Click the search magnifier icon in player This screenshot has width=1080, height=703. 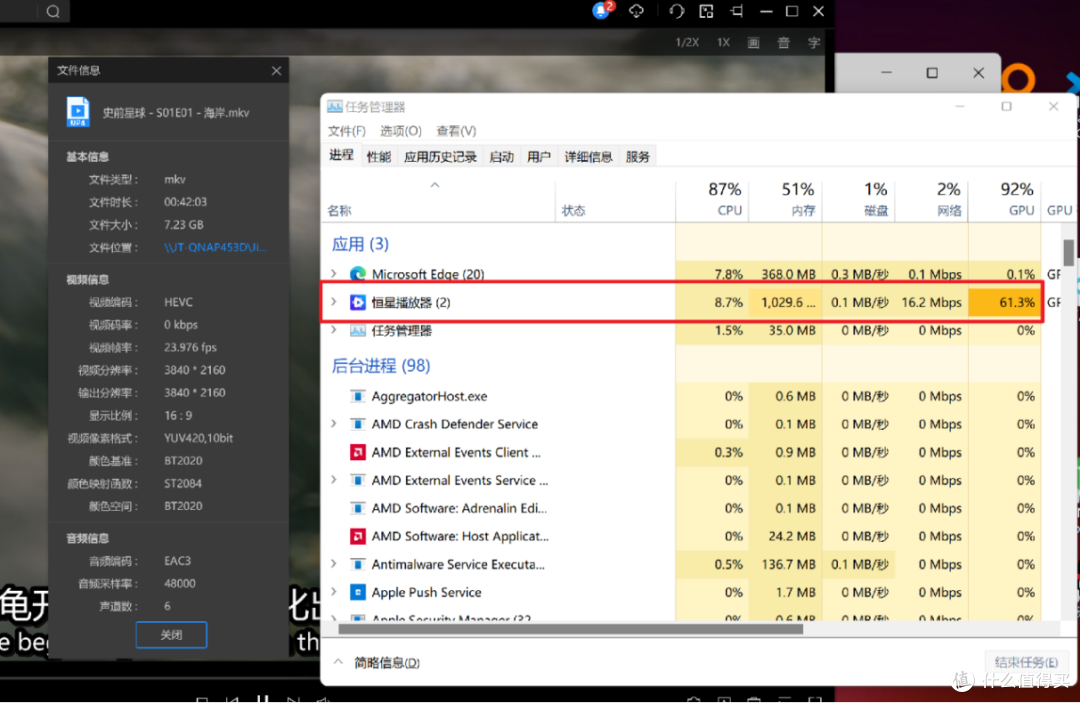(x=53, y=12)
